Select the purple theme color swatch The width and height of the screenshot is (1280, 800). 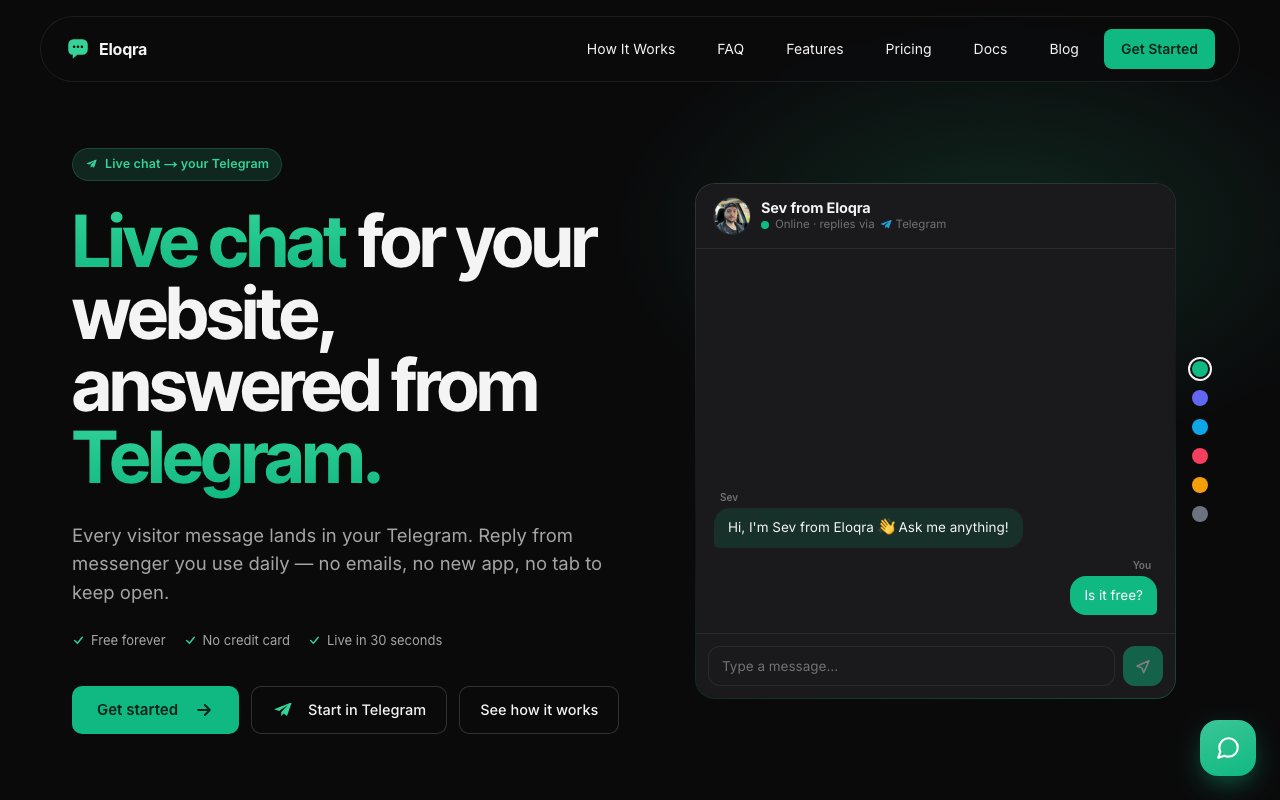point(1200,398)
